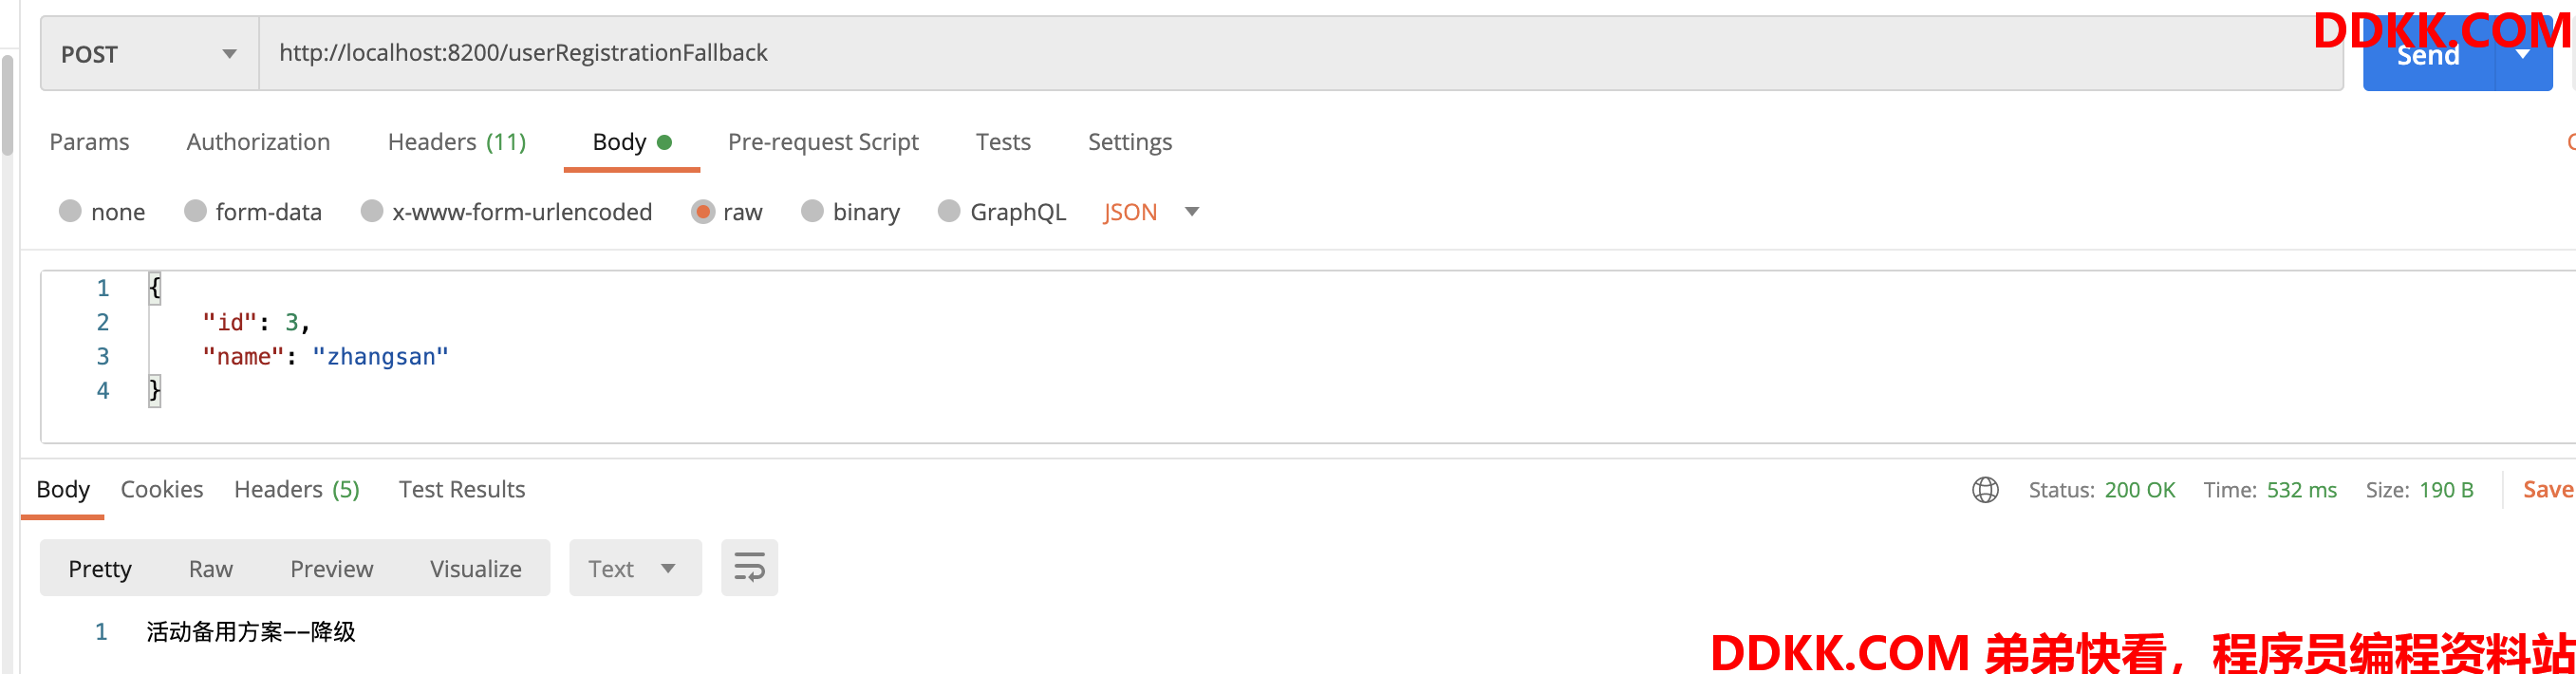
Task: Choose the binary radio option
Action: 812,211
